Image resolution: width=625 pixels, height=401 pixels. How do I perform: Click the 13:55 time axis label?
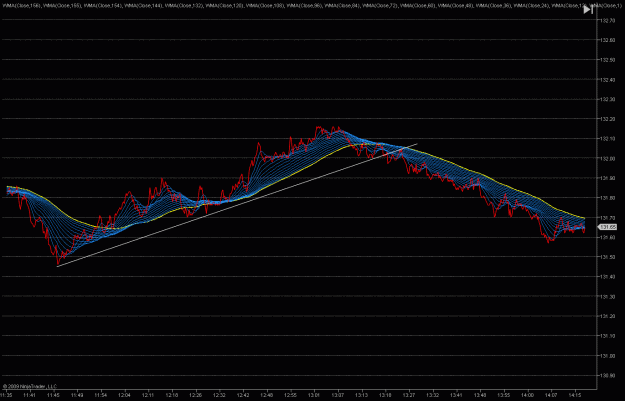pyautogui.click(x=504, y=395)
